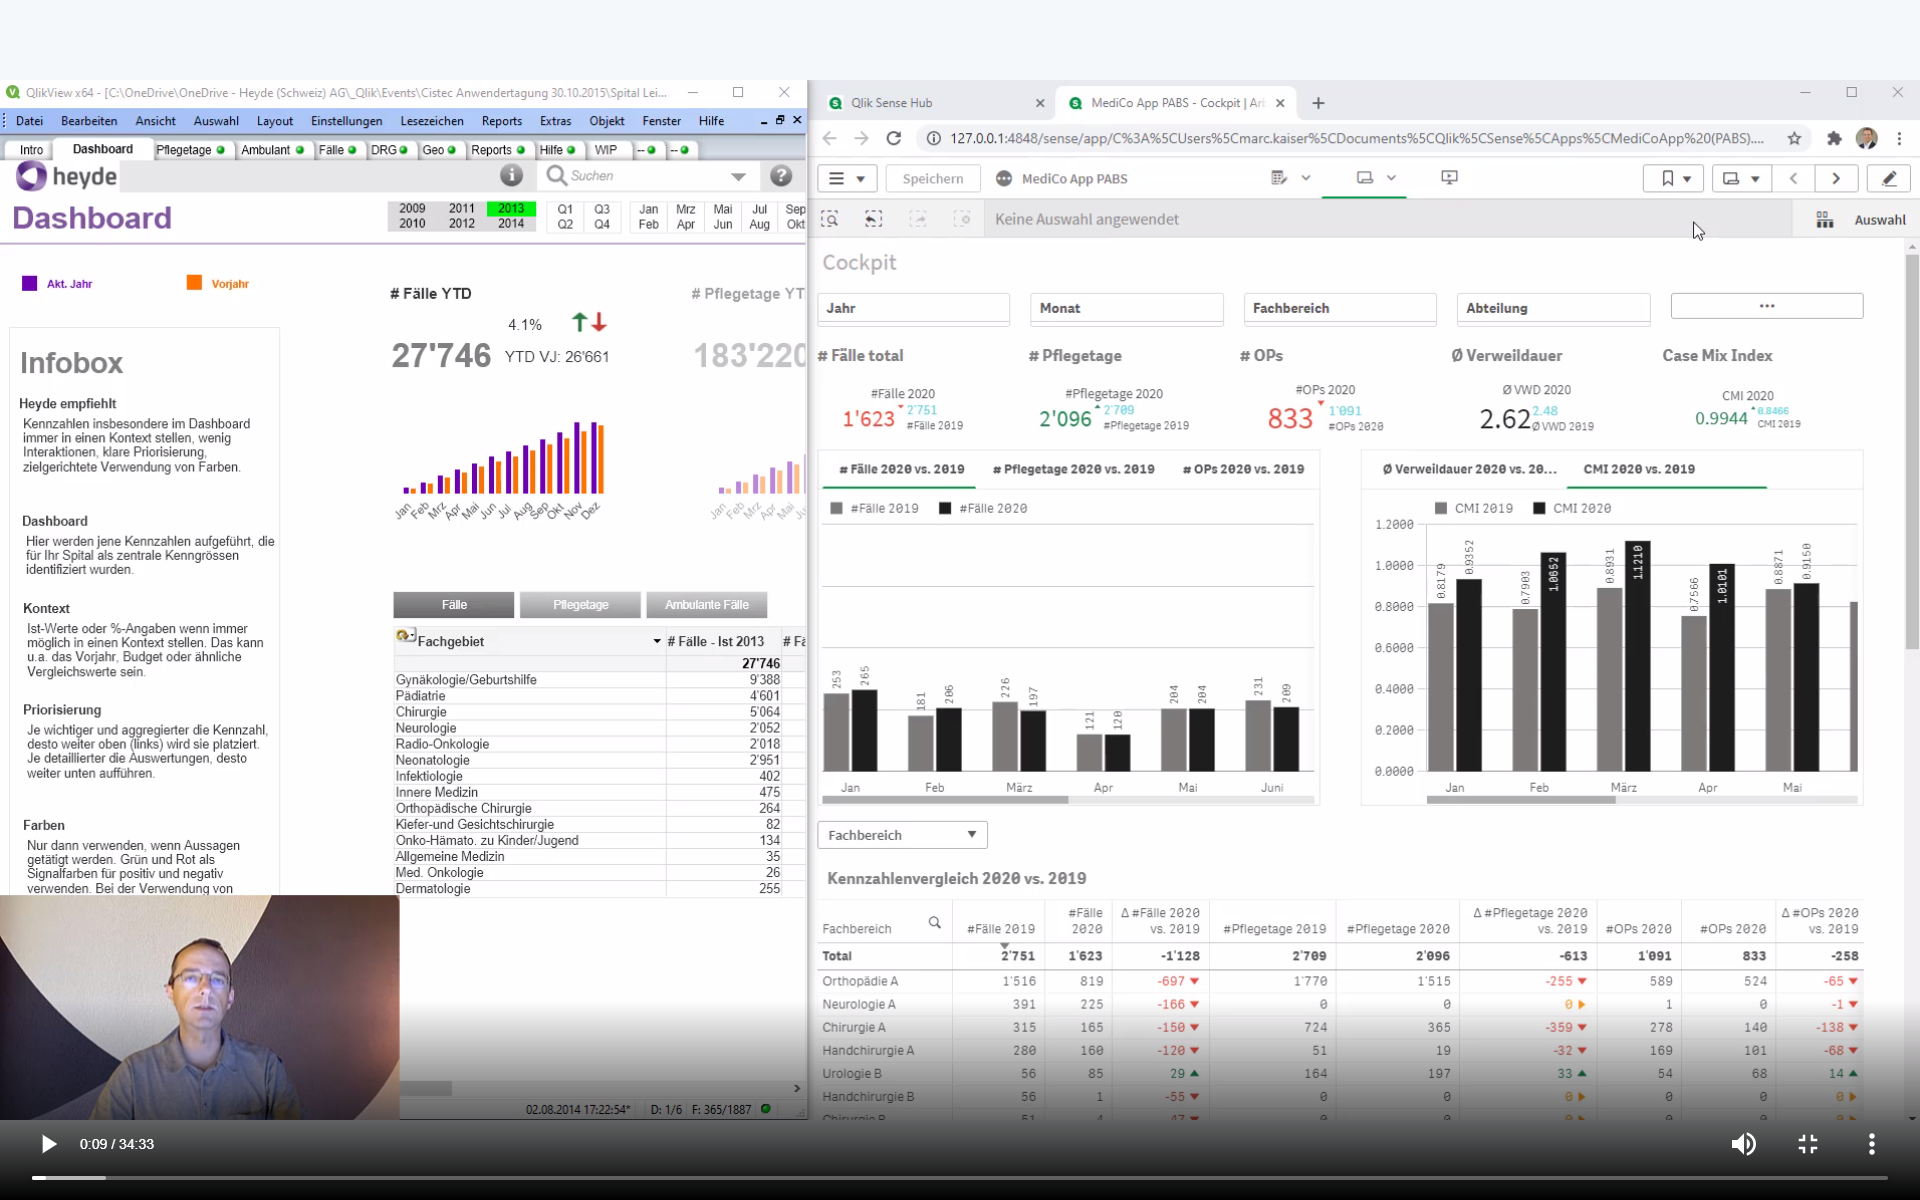Toggle '#Fälle 2019' legend entry
The width and height of the screenshot is (1920, 1200).
tap(874, 508)
